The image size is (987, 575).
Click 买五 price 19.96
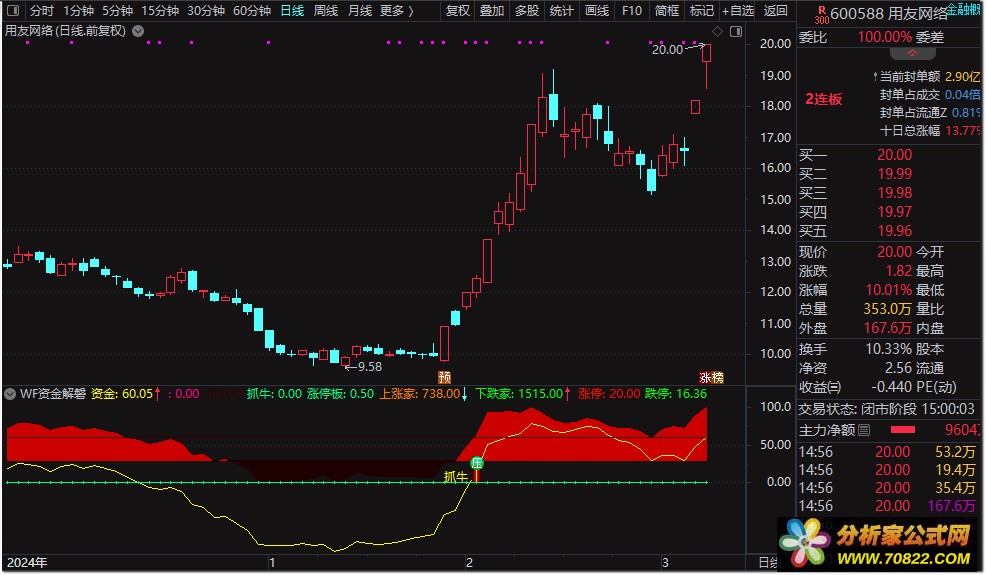894,231
